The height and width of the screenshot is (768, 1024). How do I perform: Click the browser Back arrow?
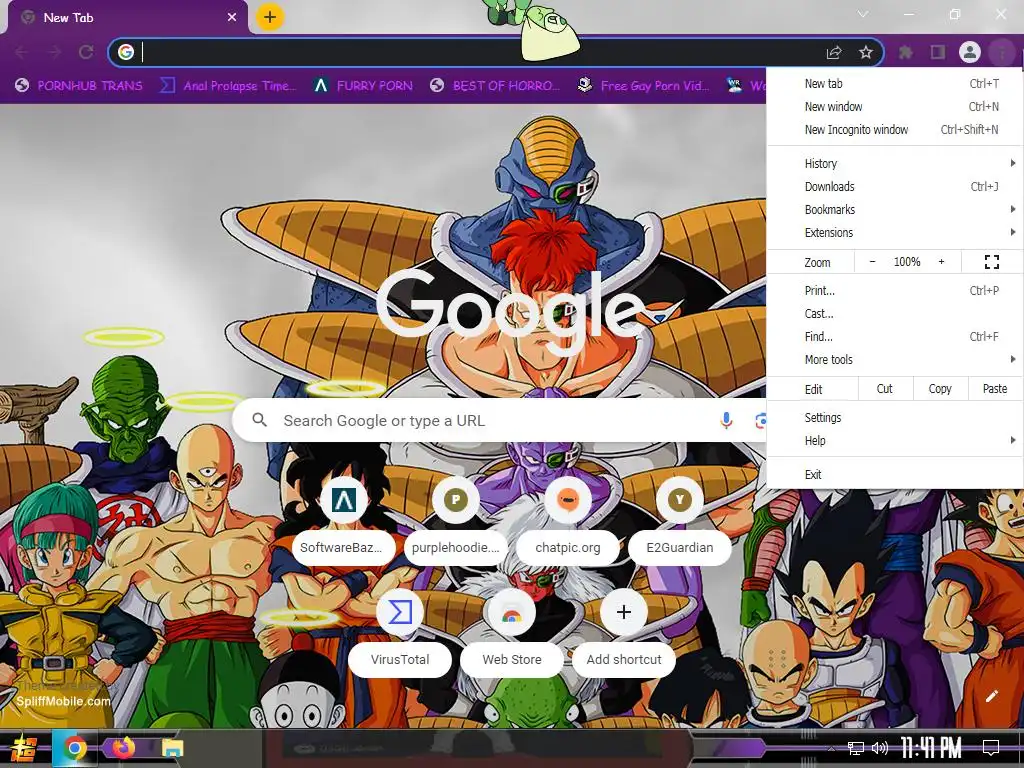click(x=22, y=52)
